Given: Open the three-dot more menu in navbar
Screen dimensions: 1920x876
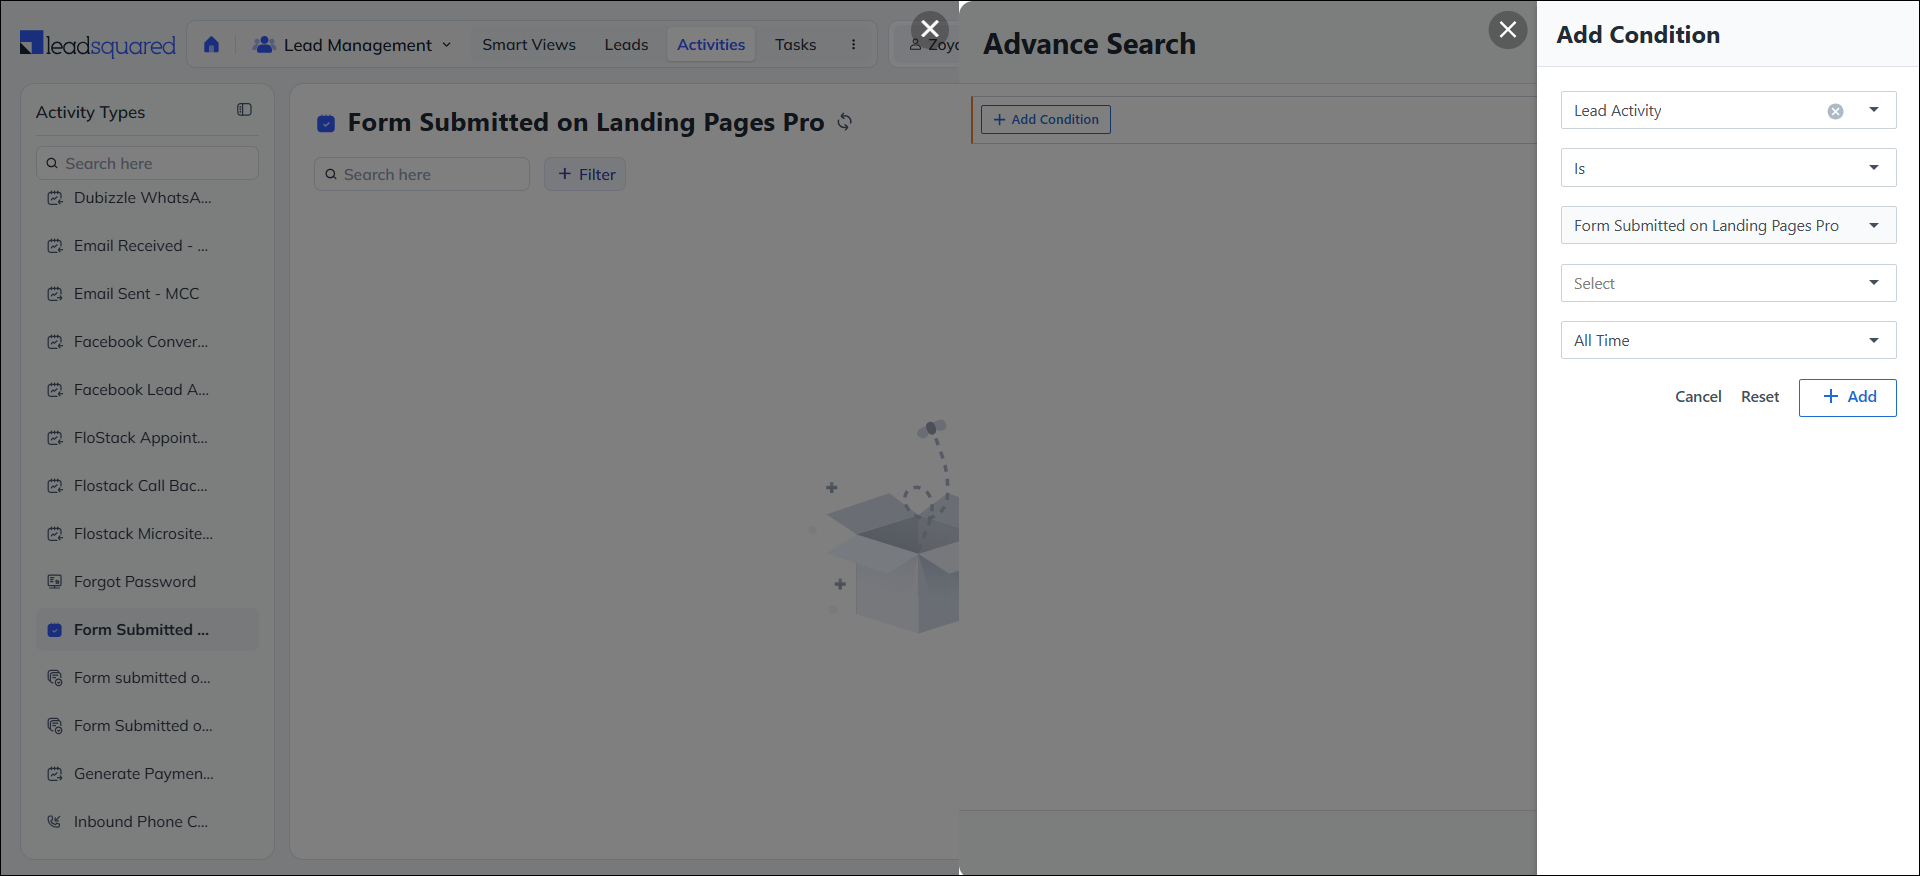Looking at the screenshot, I should click(x=853, y=45).
